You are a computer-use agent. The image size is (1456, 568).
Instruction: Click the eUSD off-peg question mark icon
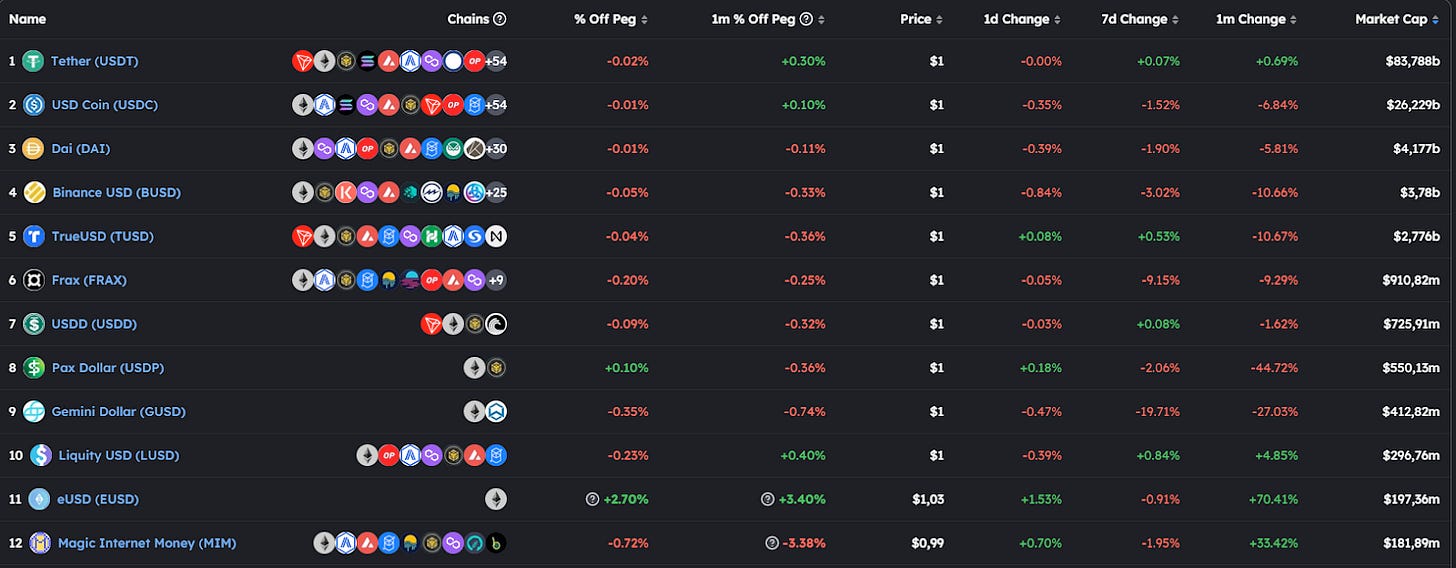[x=593, y=499]
